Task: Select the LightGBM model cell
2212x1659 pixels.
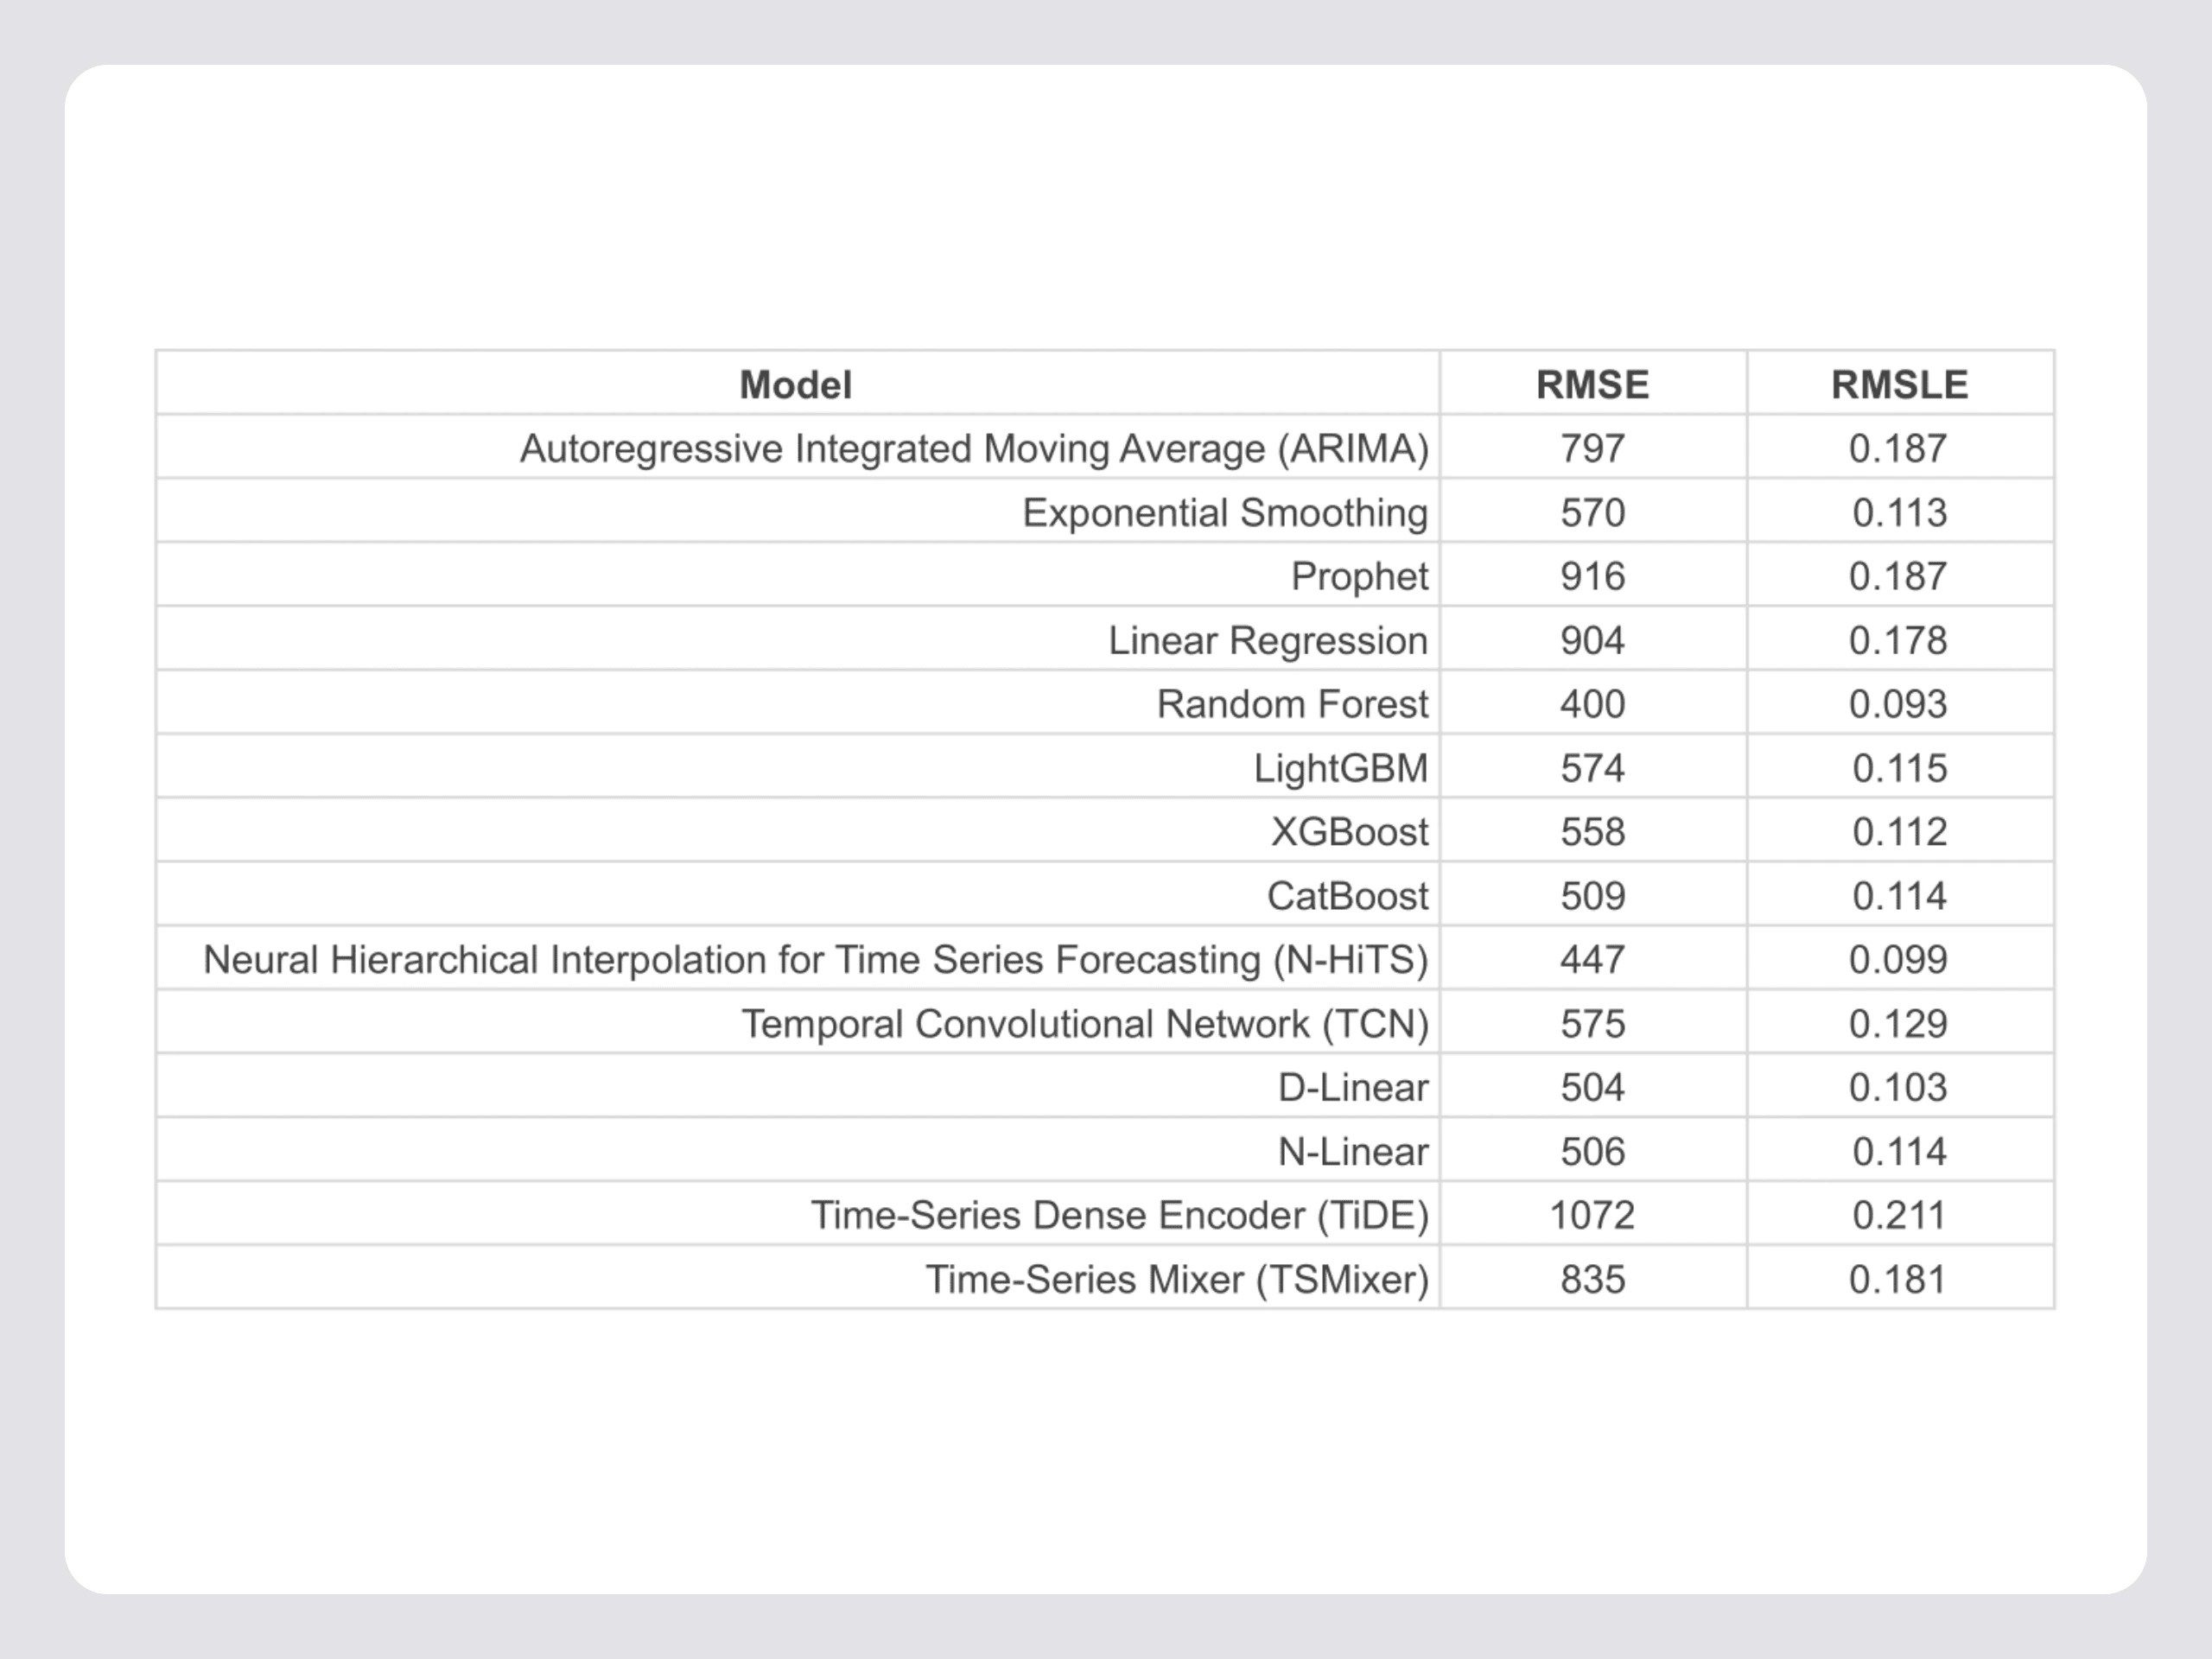Action: tap(1340, 769)
